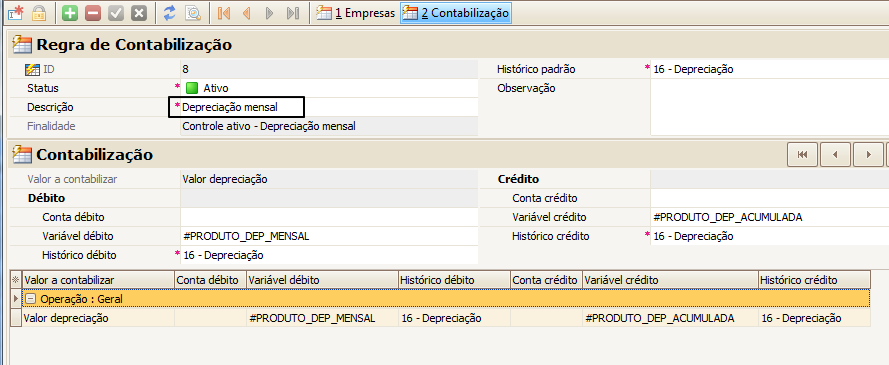Image resolution: width=889 pixels, height=365 pixels.
Task: Click the empty Conta crédito field
Action: point(770,198)
